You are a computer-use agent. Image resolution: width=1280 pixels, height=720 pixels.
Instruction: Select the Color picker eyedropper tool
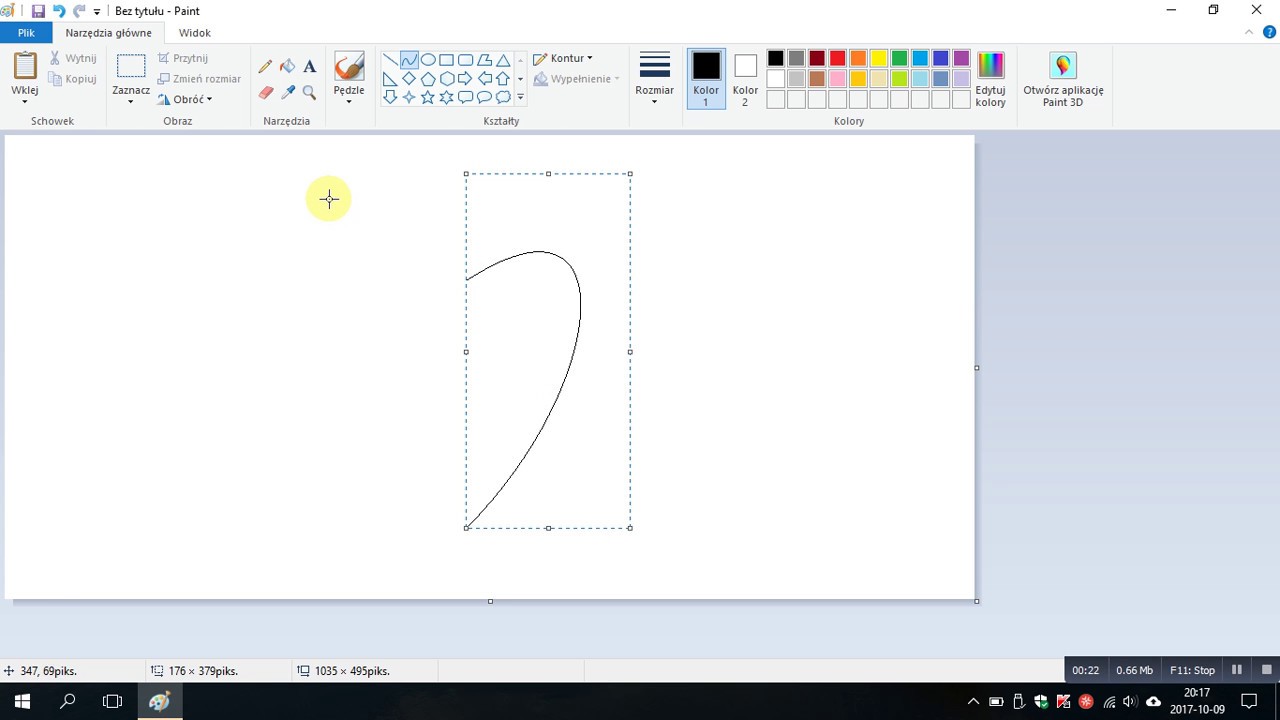coord(287,92)
